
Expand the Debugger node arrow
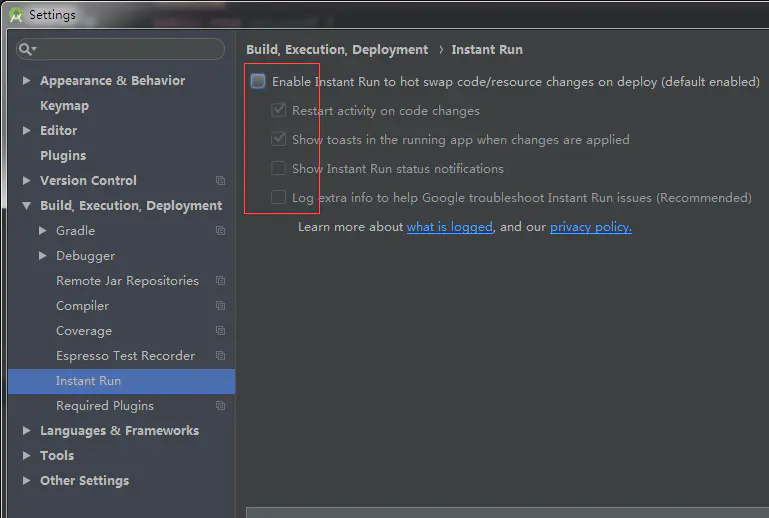point(43,256)
